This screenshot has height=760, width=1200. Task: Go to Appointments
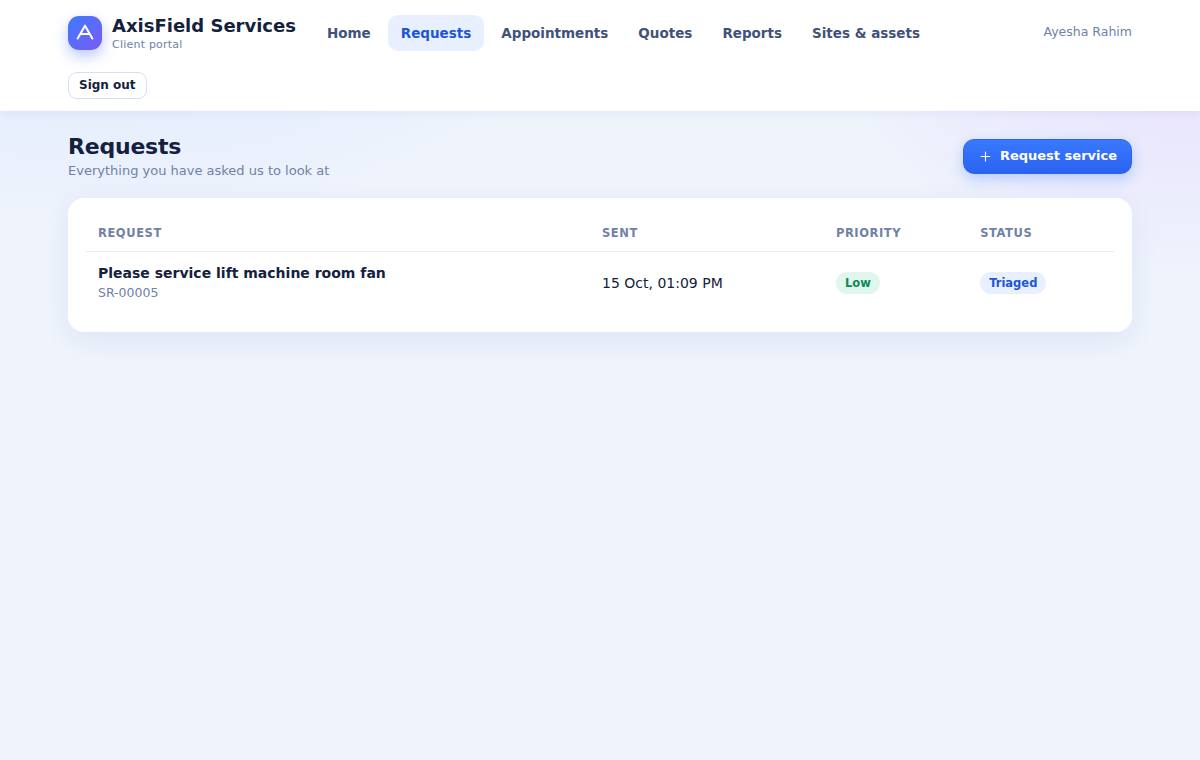pyautogui.click(x=555, y=33)
